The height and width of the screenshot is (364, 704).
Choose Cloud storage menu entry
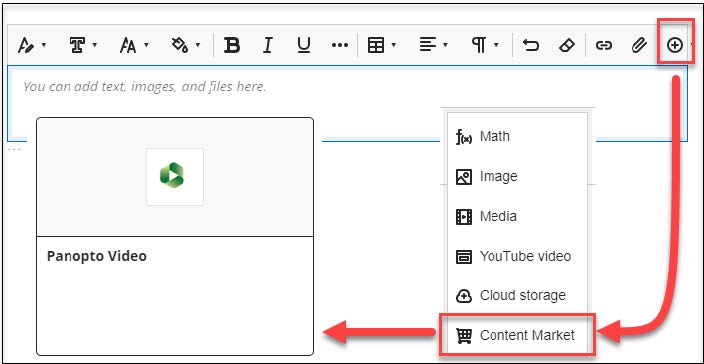(x=517, y=296)
